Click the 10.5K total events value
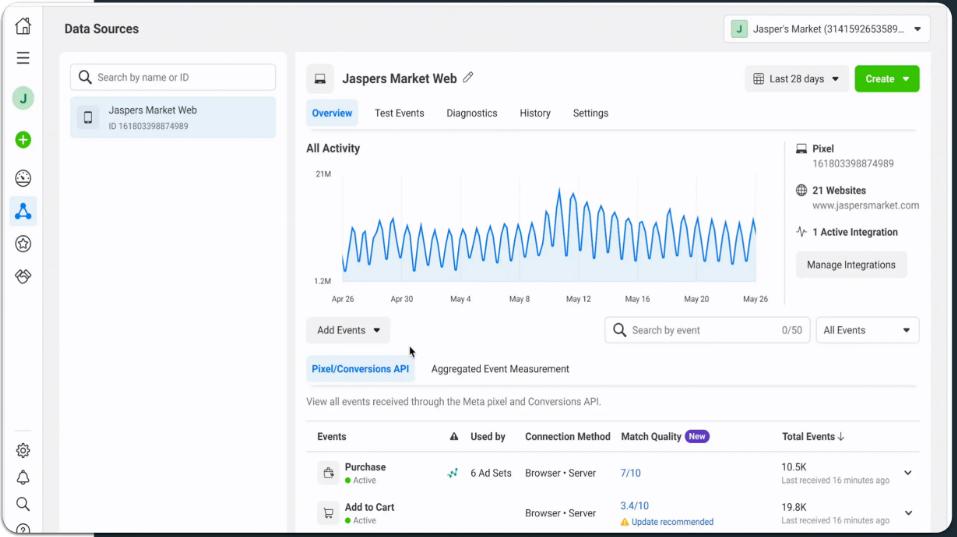 pyautogui.click(x=794, y=467)
